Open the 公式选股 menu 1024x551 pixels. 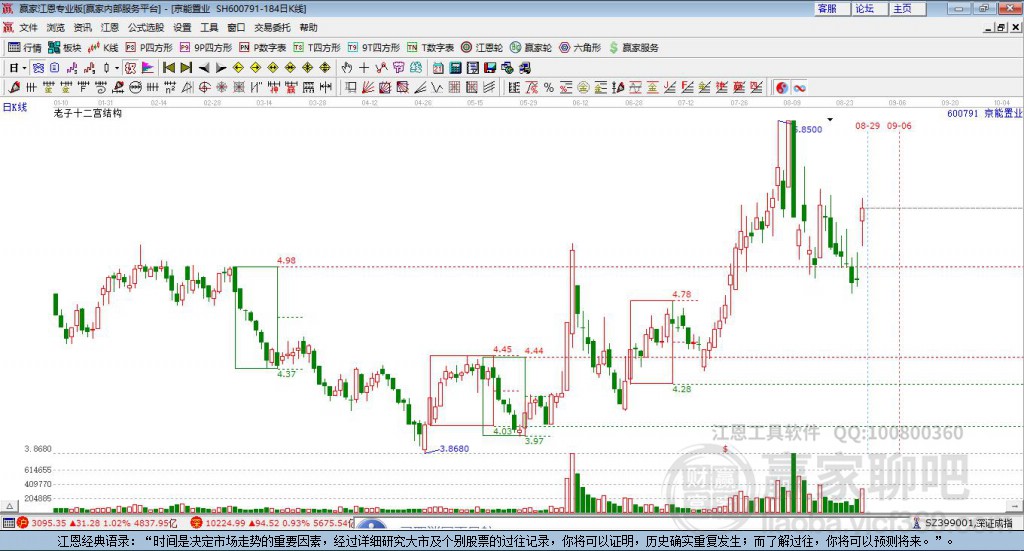[x=146, y=27]
